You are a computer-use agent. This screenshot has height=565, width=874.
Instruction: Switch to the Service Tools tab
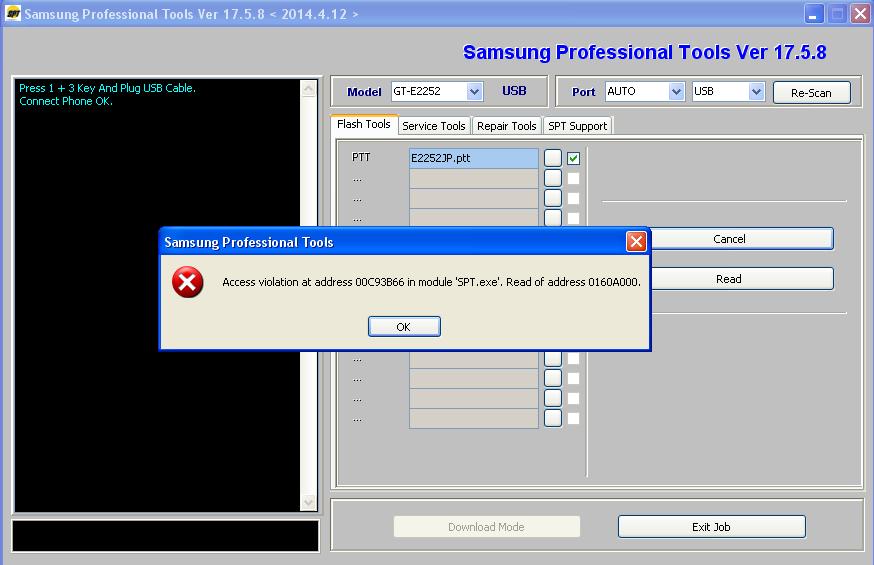pos(434,126)
